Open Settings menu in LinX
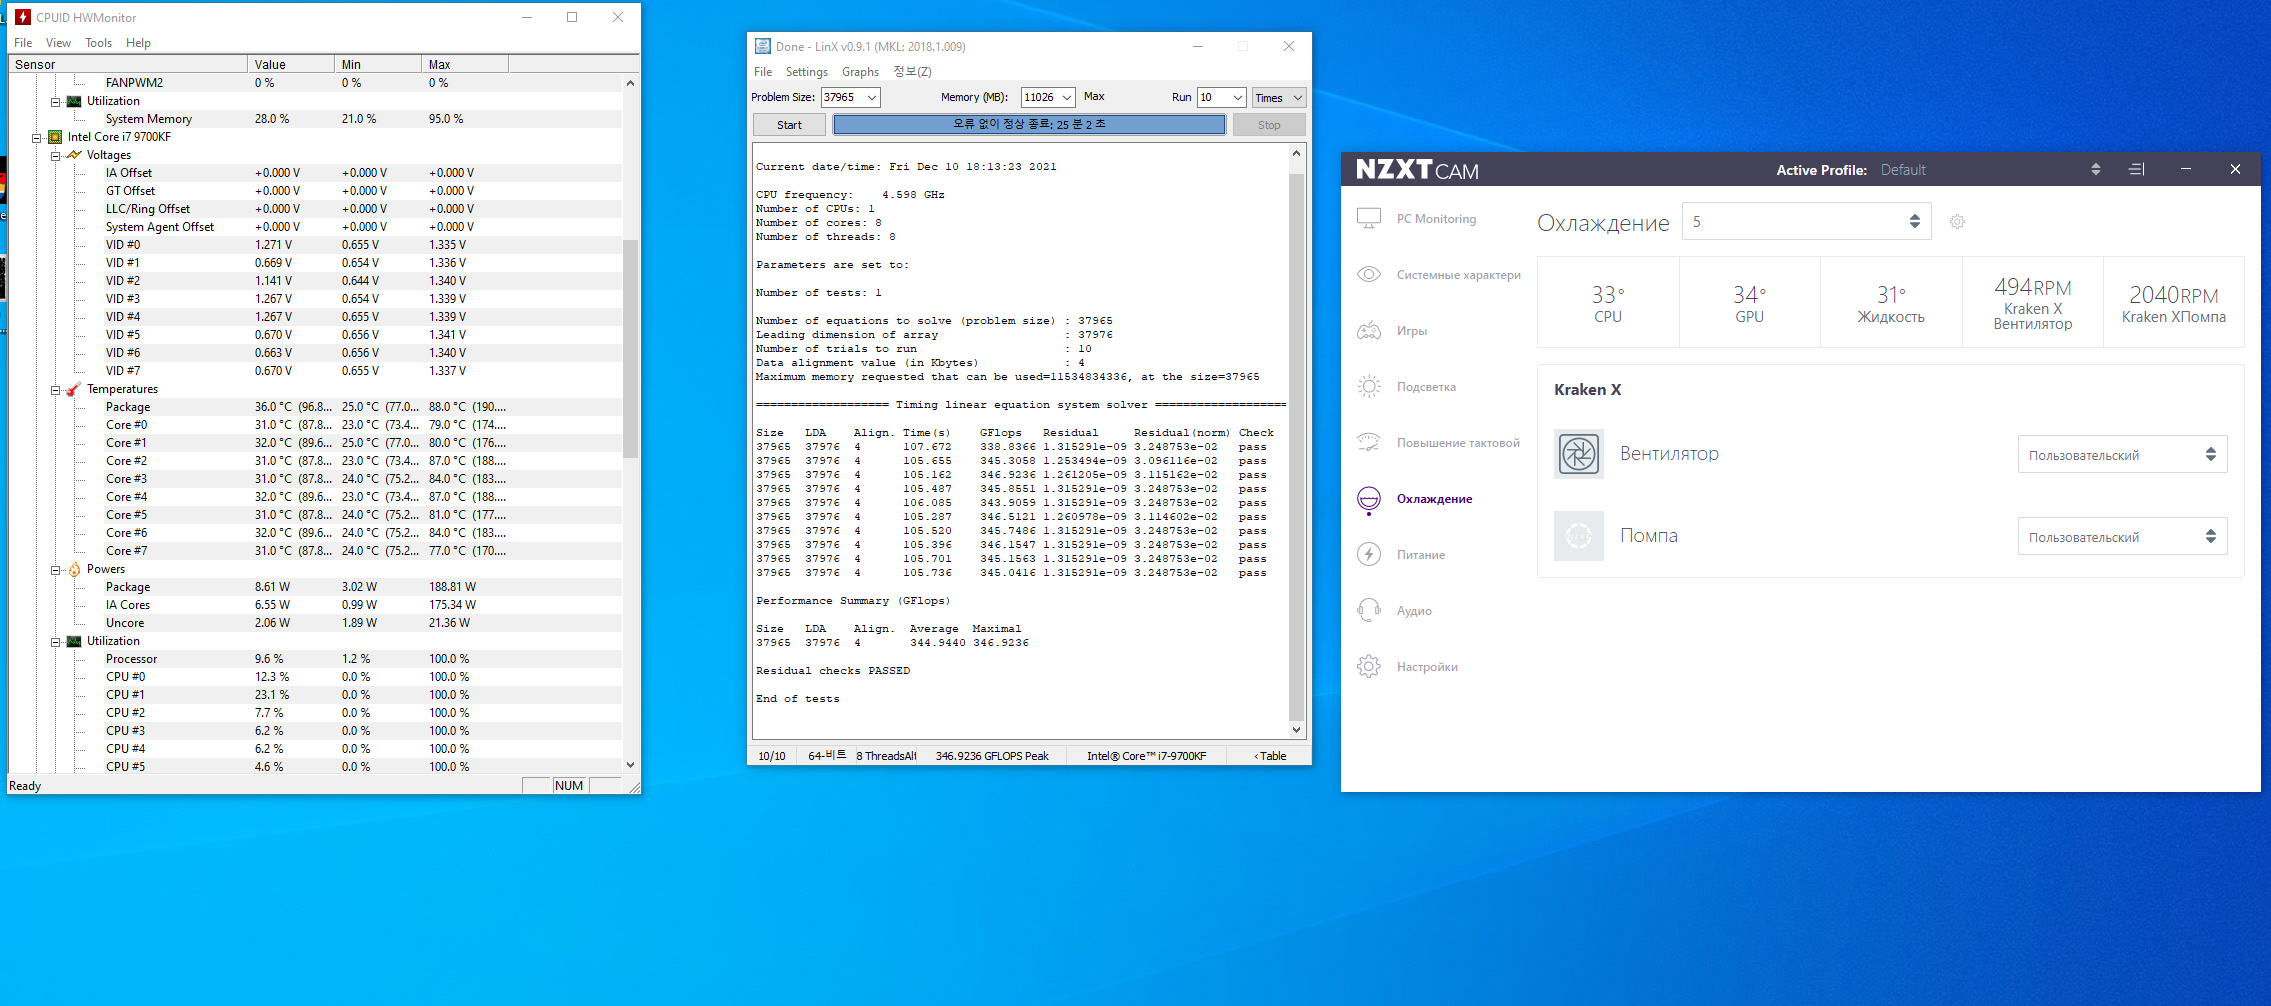2271x1006 pixels. click(x=807, y=72)
